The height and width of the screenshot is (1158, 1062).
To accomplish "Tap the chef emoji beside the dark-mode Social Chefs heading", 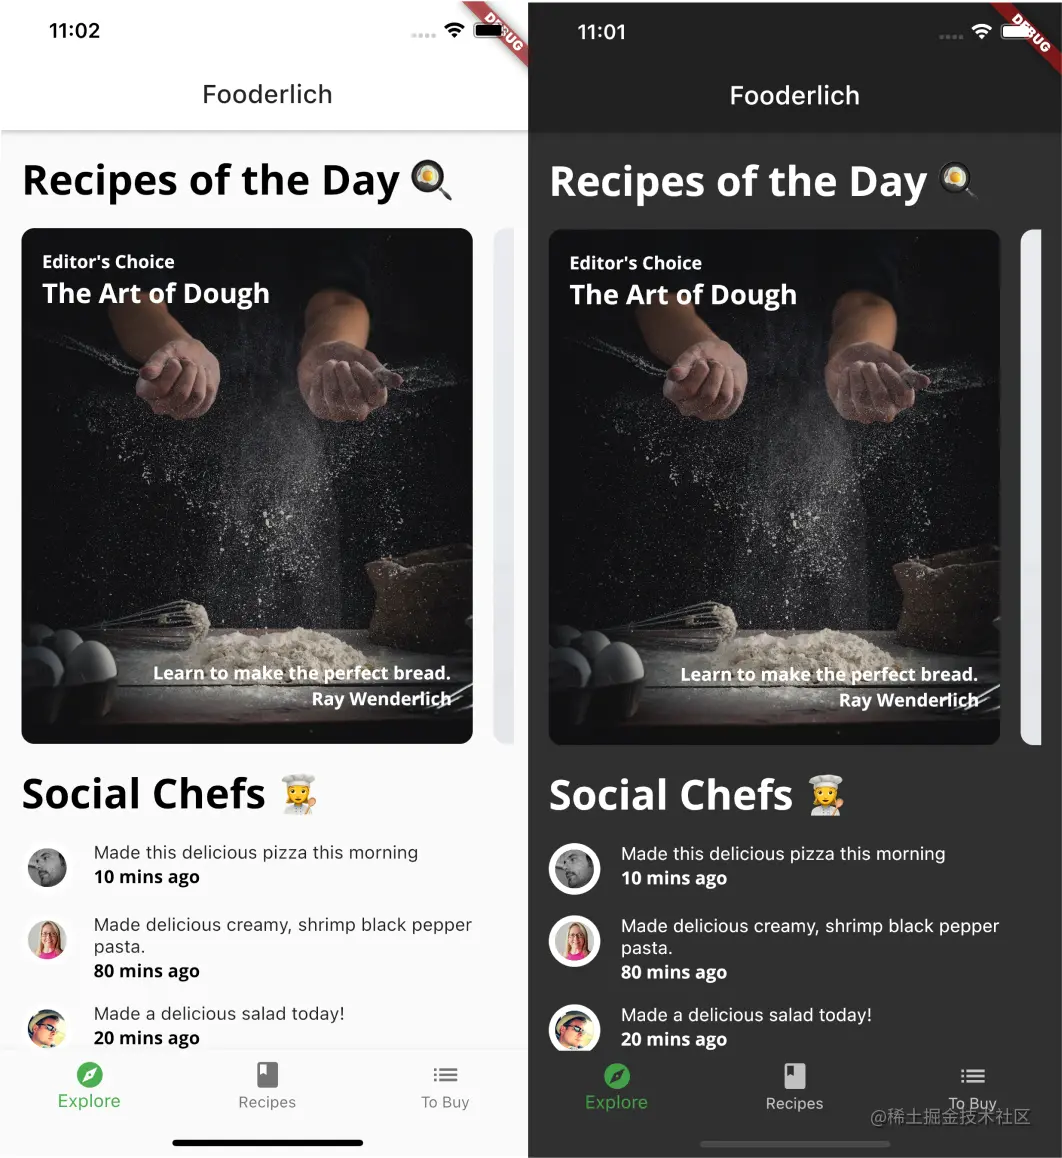I will [x=826, y=795].
